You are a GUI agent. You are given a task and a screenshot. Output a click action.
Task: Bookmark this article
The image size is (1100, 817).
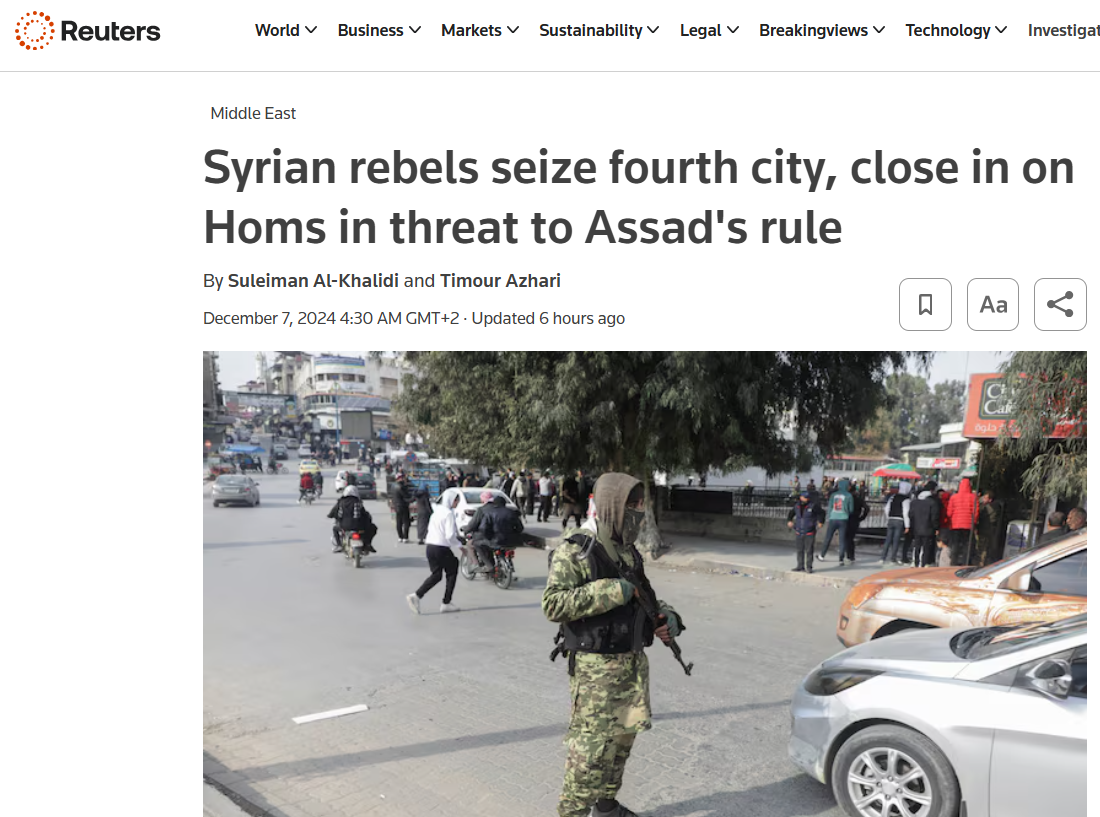(x=925, y=304)
